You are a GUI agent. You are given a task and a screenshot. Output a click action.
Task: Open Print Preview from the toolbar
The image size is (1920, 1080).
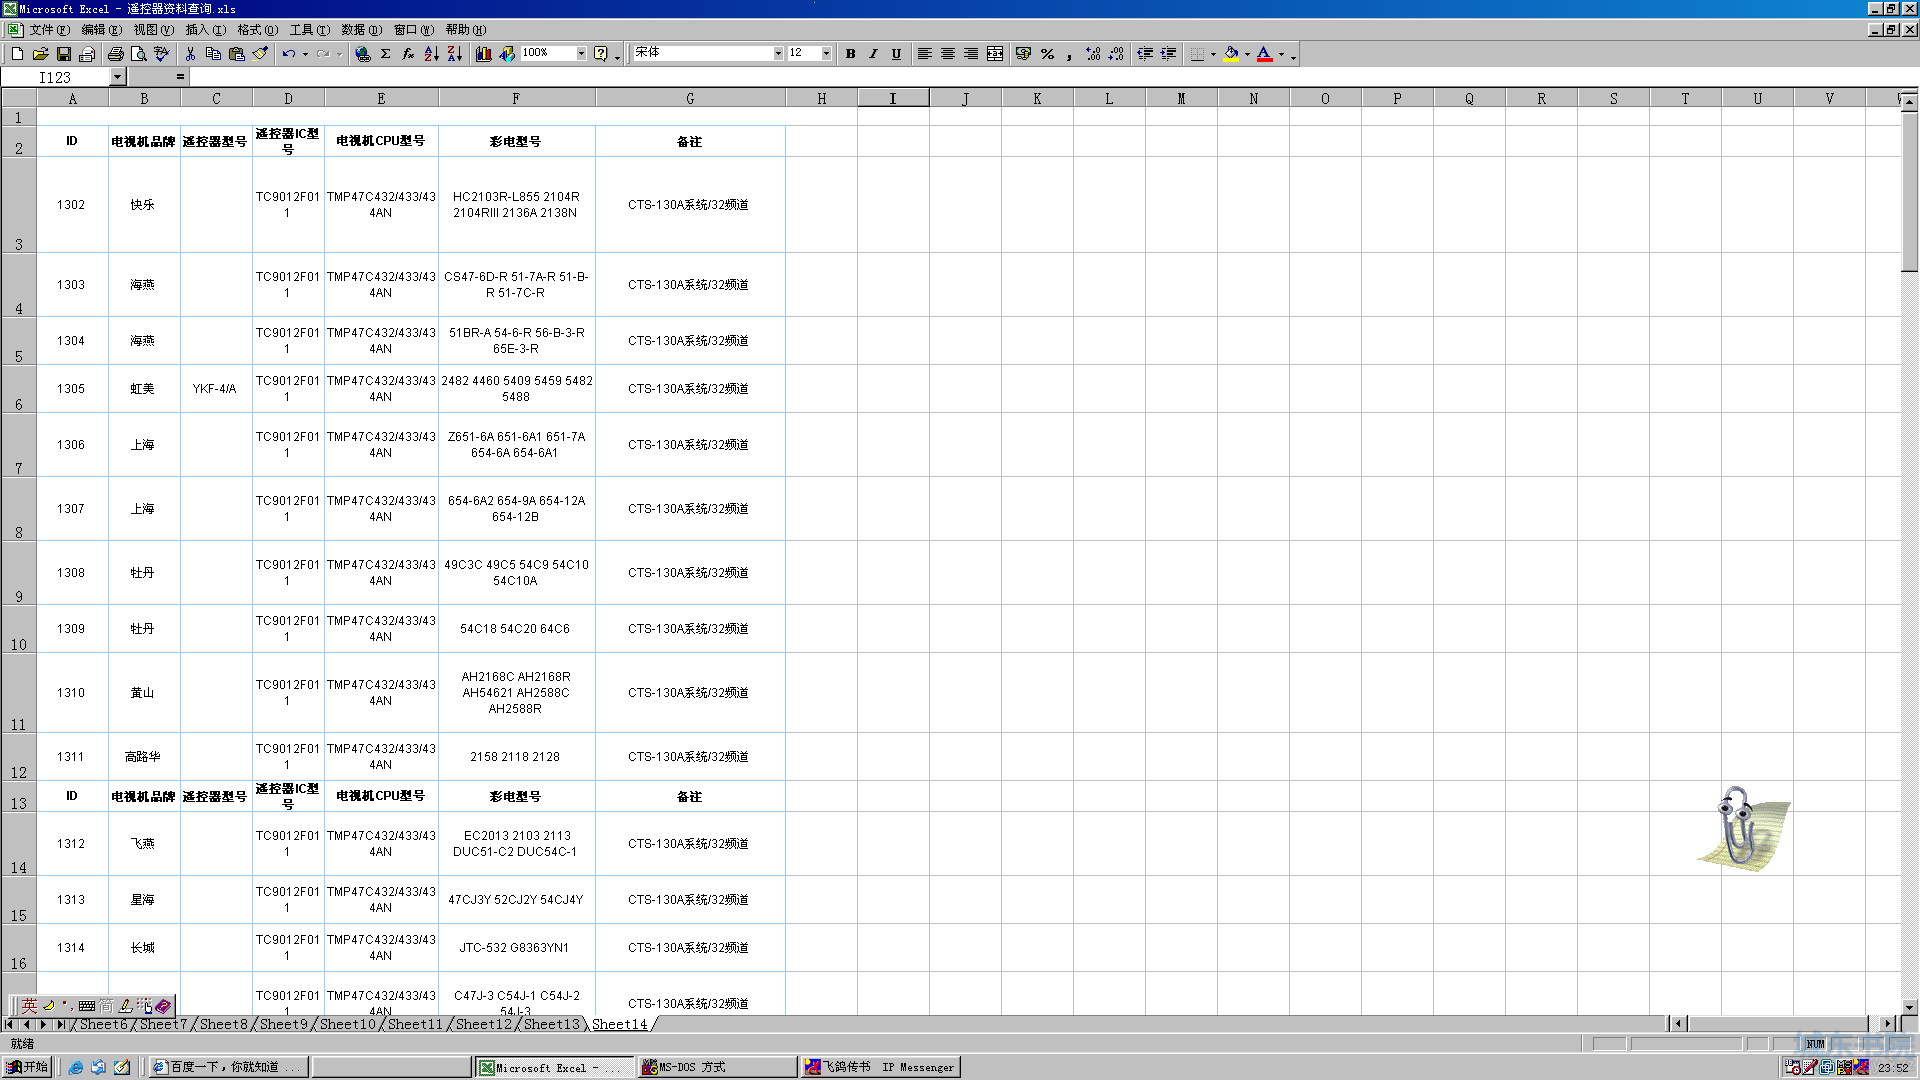tap(139, 54)
